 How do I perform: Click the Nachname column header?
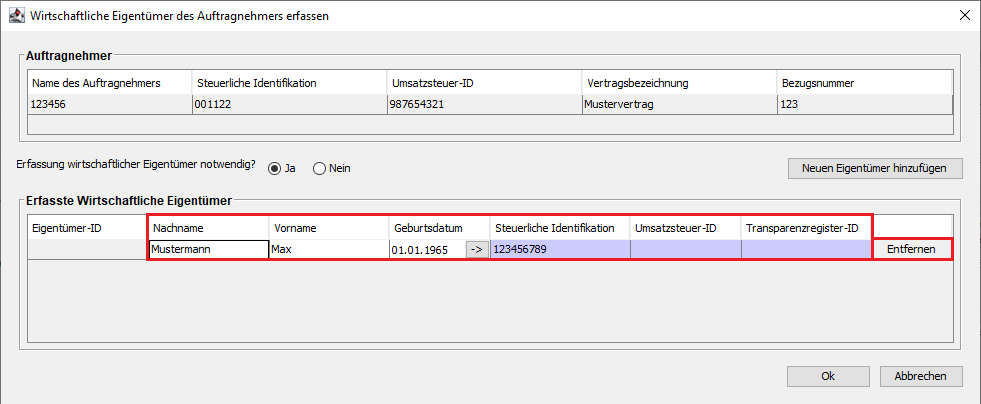(208, 228)
